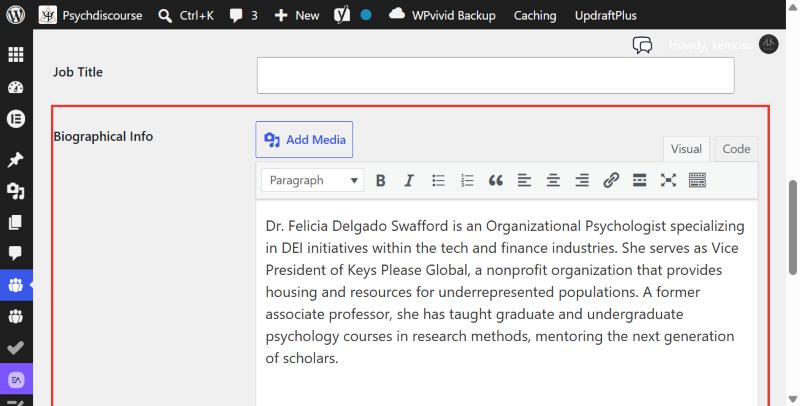Align text left
This screenshot has width=800, height=406.
[524, 180]
